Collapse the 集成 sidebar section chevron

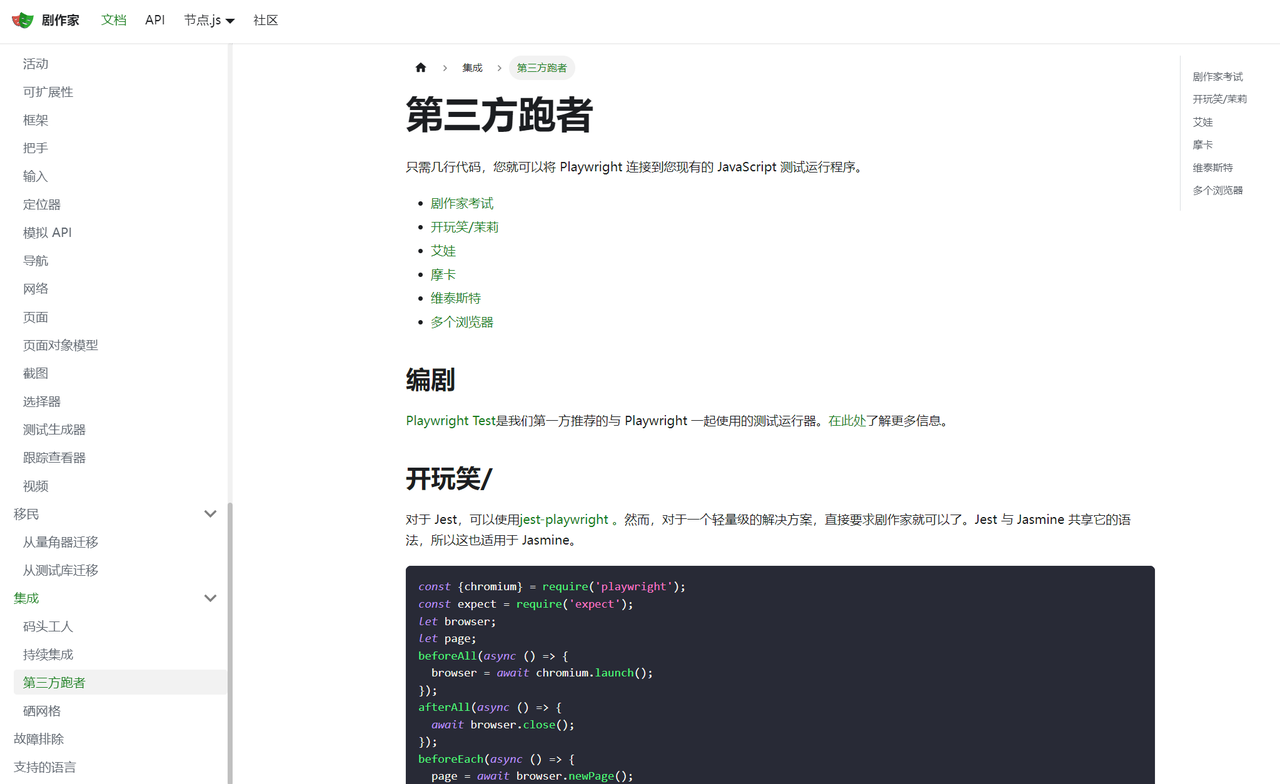tap(210, 598)
